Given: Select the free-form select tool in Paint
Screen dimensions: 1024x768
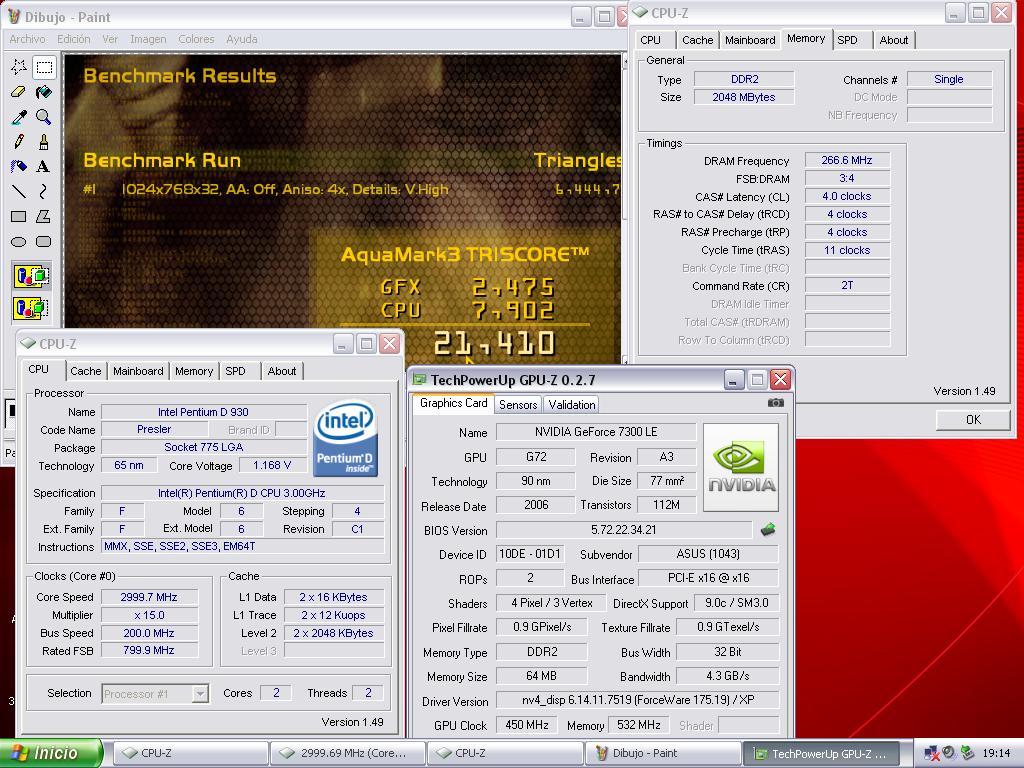Looking at the screenshot, I should click(x=19, y=67).
